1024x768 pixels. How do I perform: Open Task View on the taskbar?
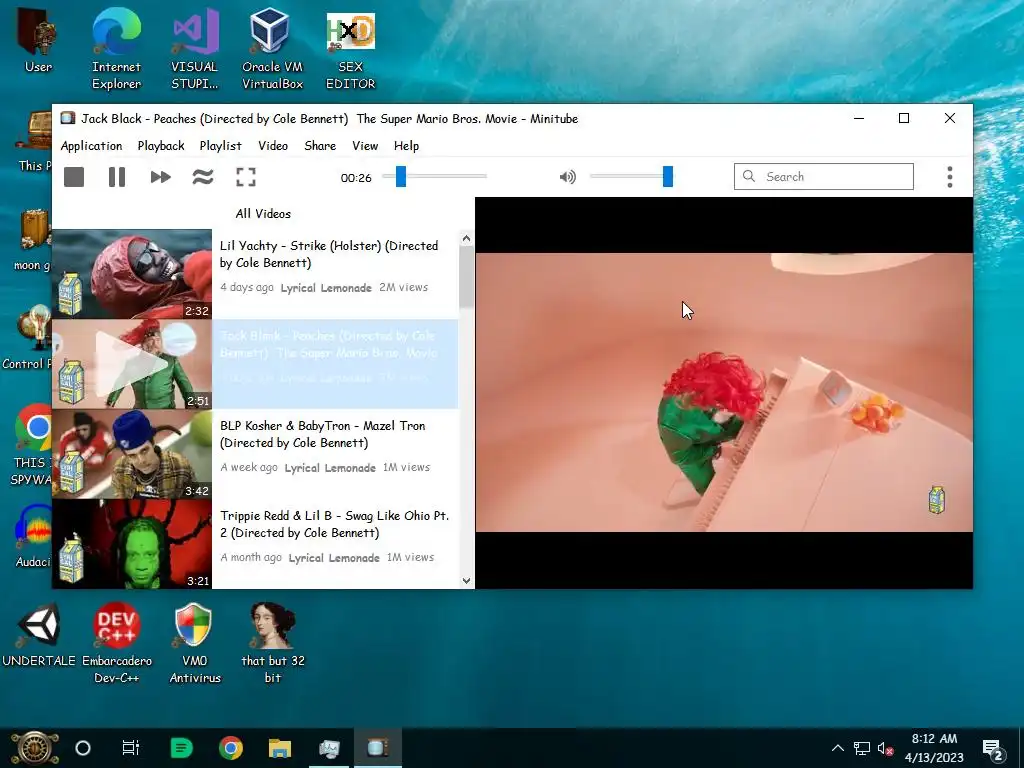click(131, 748)
